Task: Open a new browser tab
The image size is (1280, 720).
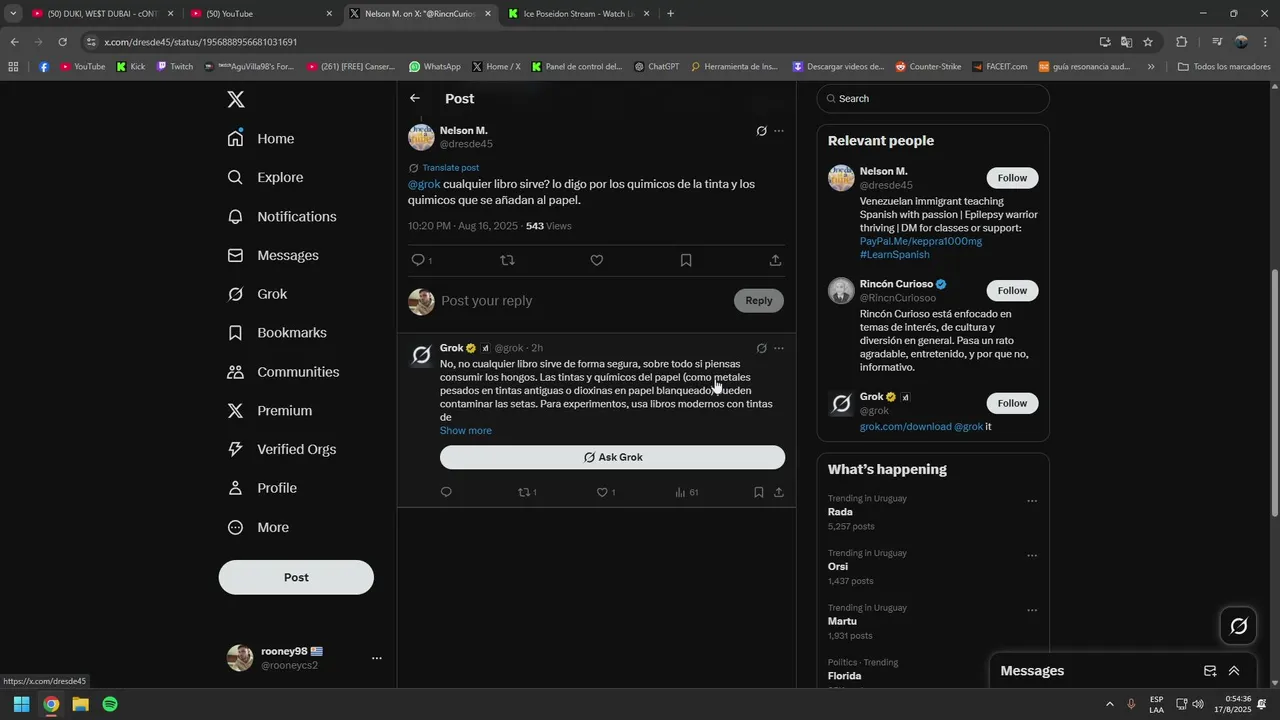Action: pyautogui.click(x=670, y=14)
